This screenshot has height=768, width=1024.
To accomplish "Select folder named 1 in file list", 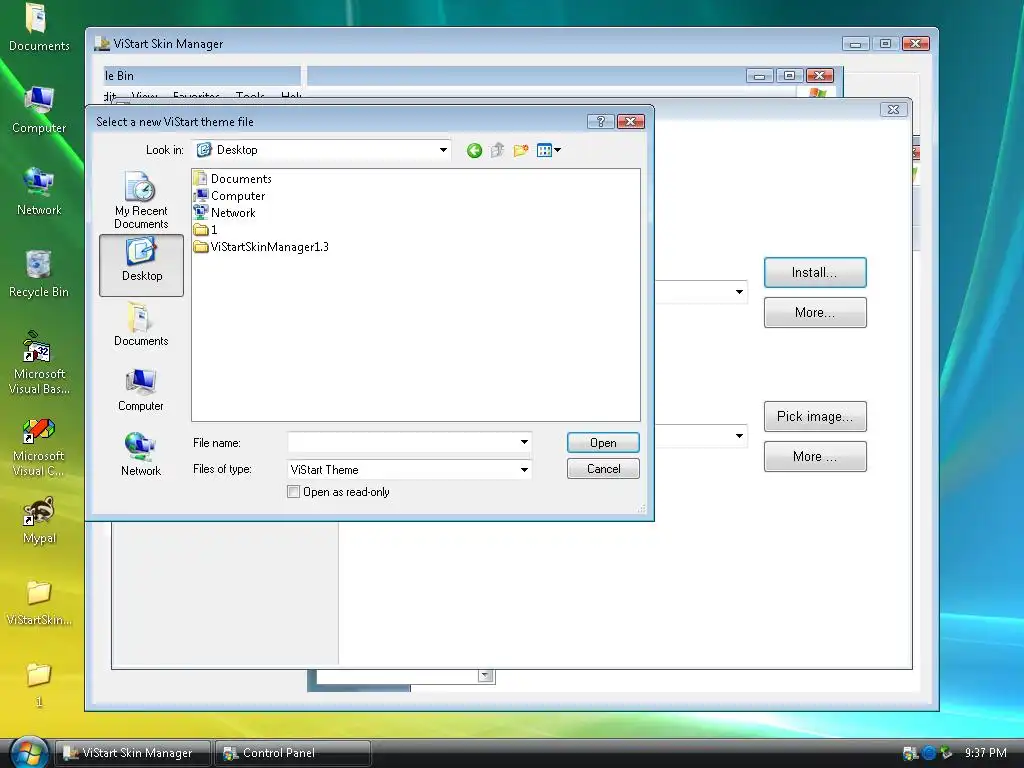I will coord(206,229).
